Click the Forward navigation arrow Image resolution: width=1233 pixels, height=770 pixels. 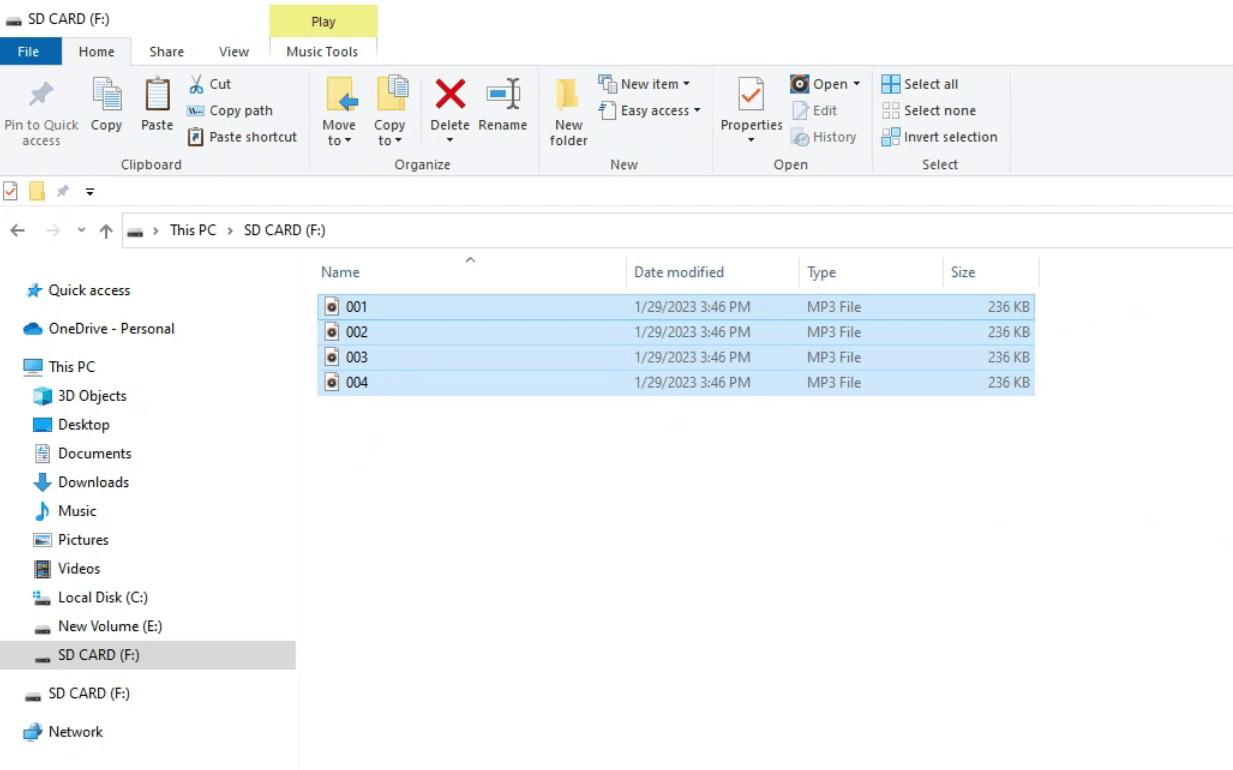[53, 230]
